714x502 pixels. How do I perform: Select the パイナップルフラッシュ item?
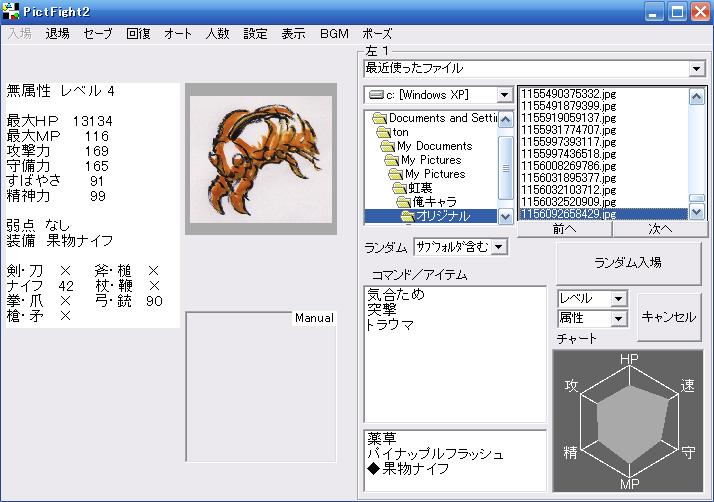(x=435, y=454)
